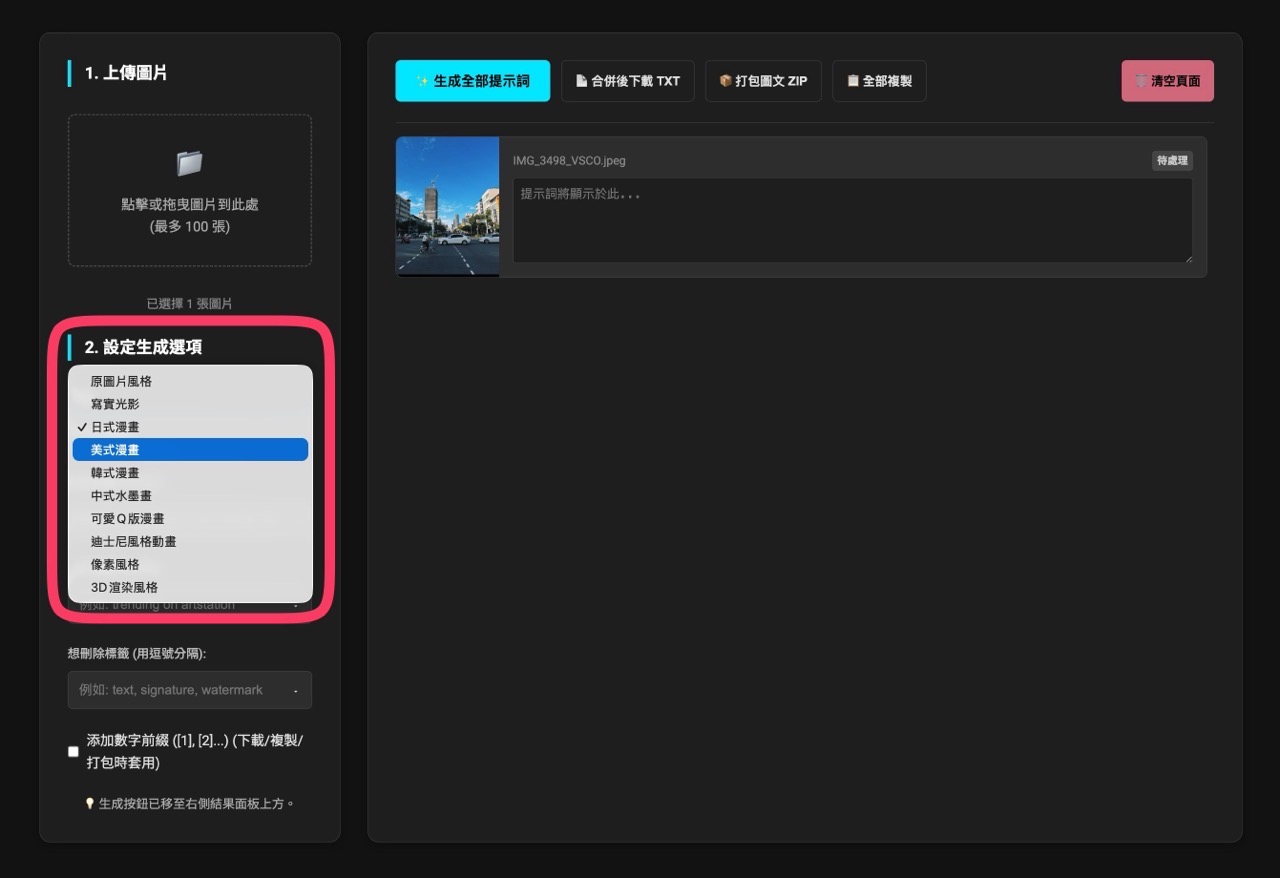1280x878 pixels.
Task: Open IMG_3498_VSCO.jpeg street thumbnail
Action: [447, 206]
